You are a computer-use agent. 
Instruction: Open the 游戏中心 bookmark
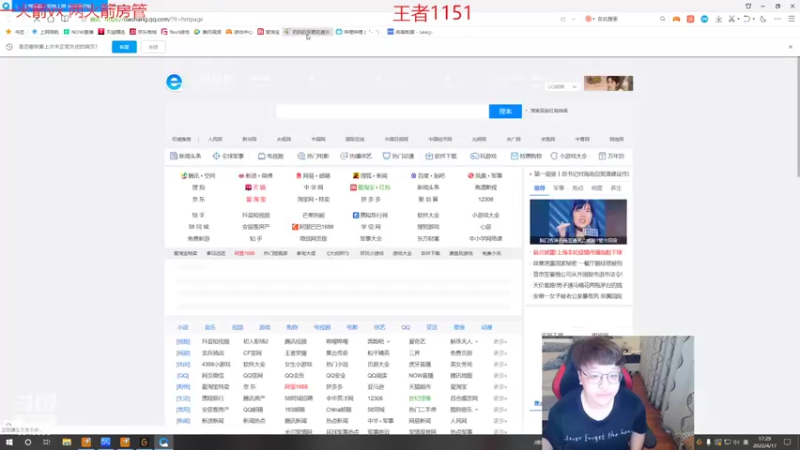(x=239, y=32)
